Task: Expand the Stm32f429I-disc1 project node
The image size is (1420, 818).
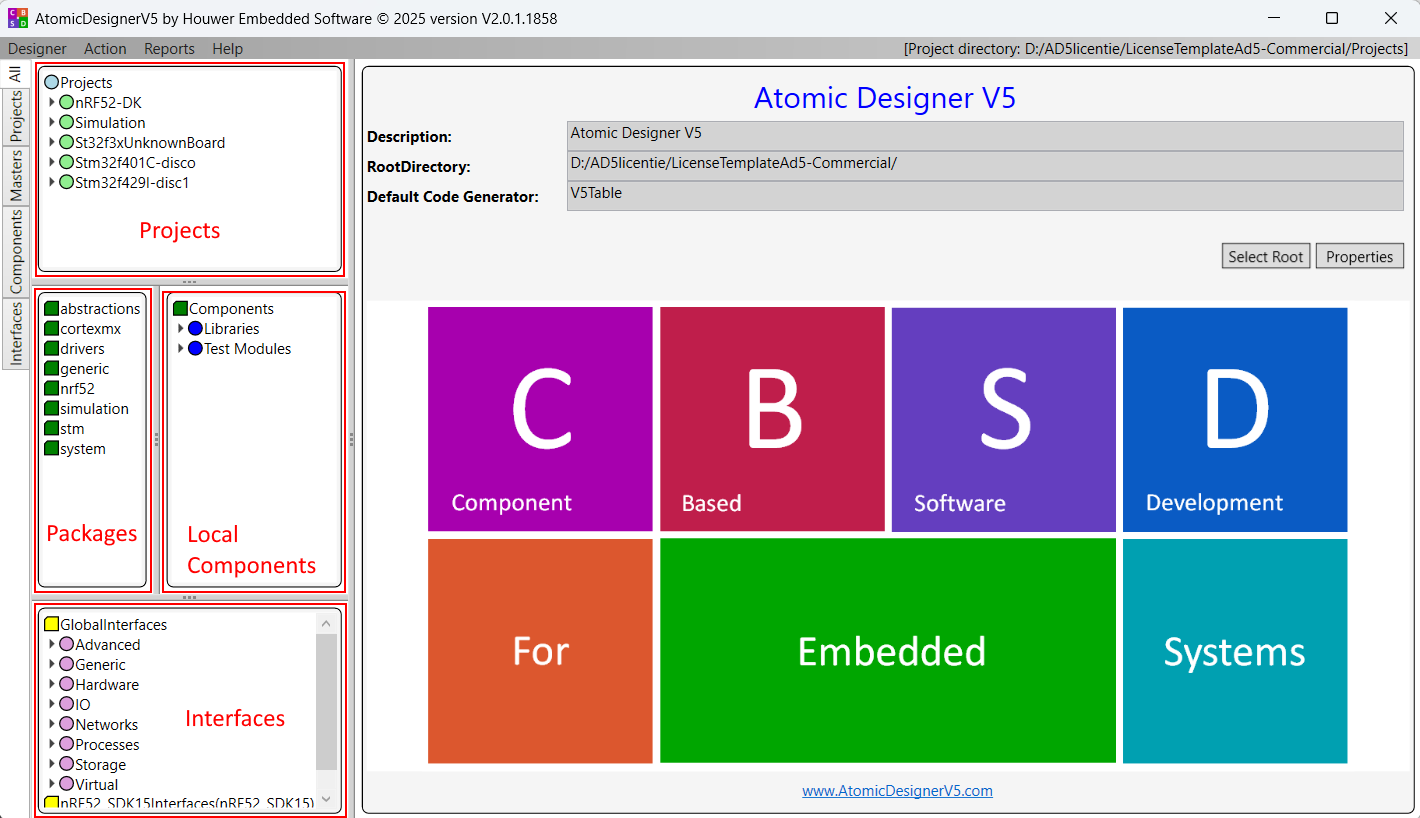Action: (52, 183)
